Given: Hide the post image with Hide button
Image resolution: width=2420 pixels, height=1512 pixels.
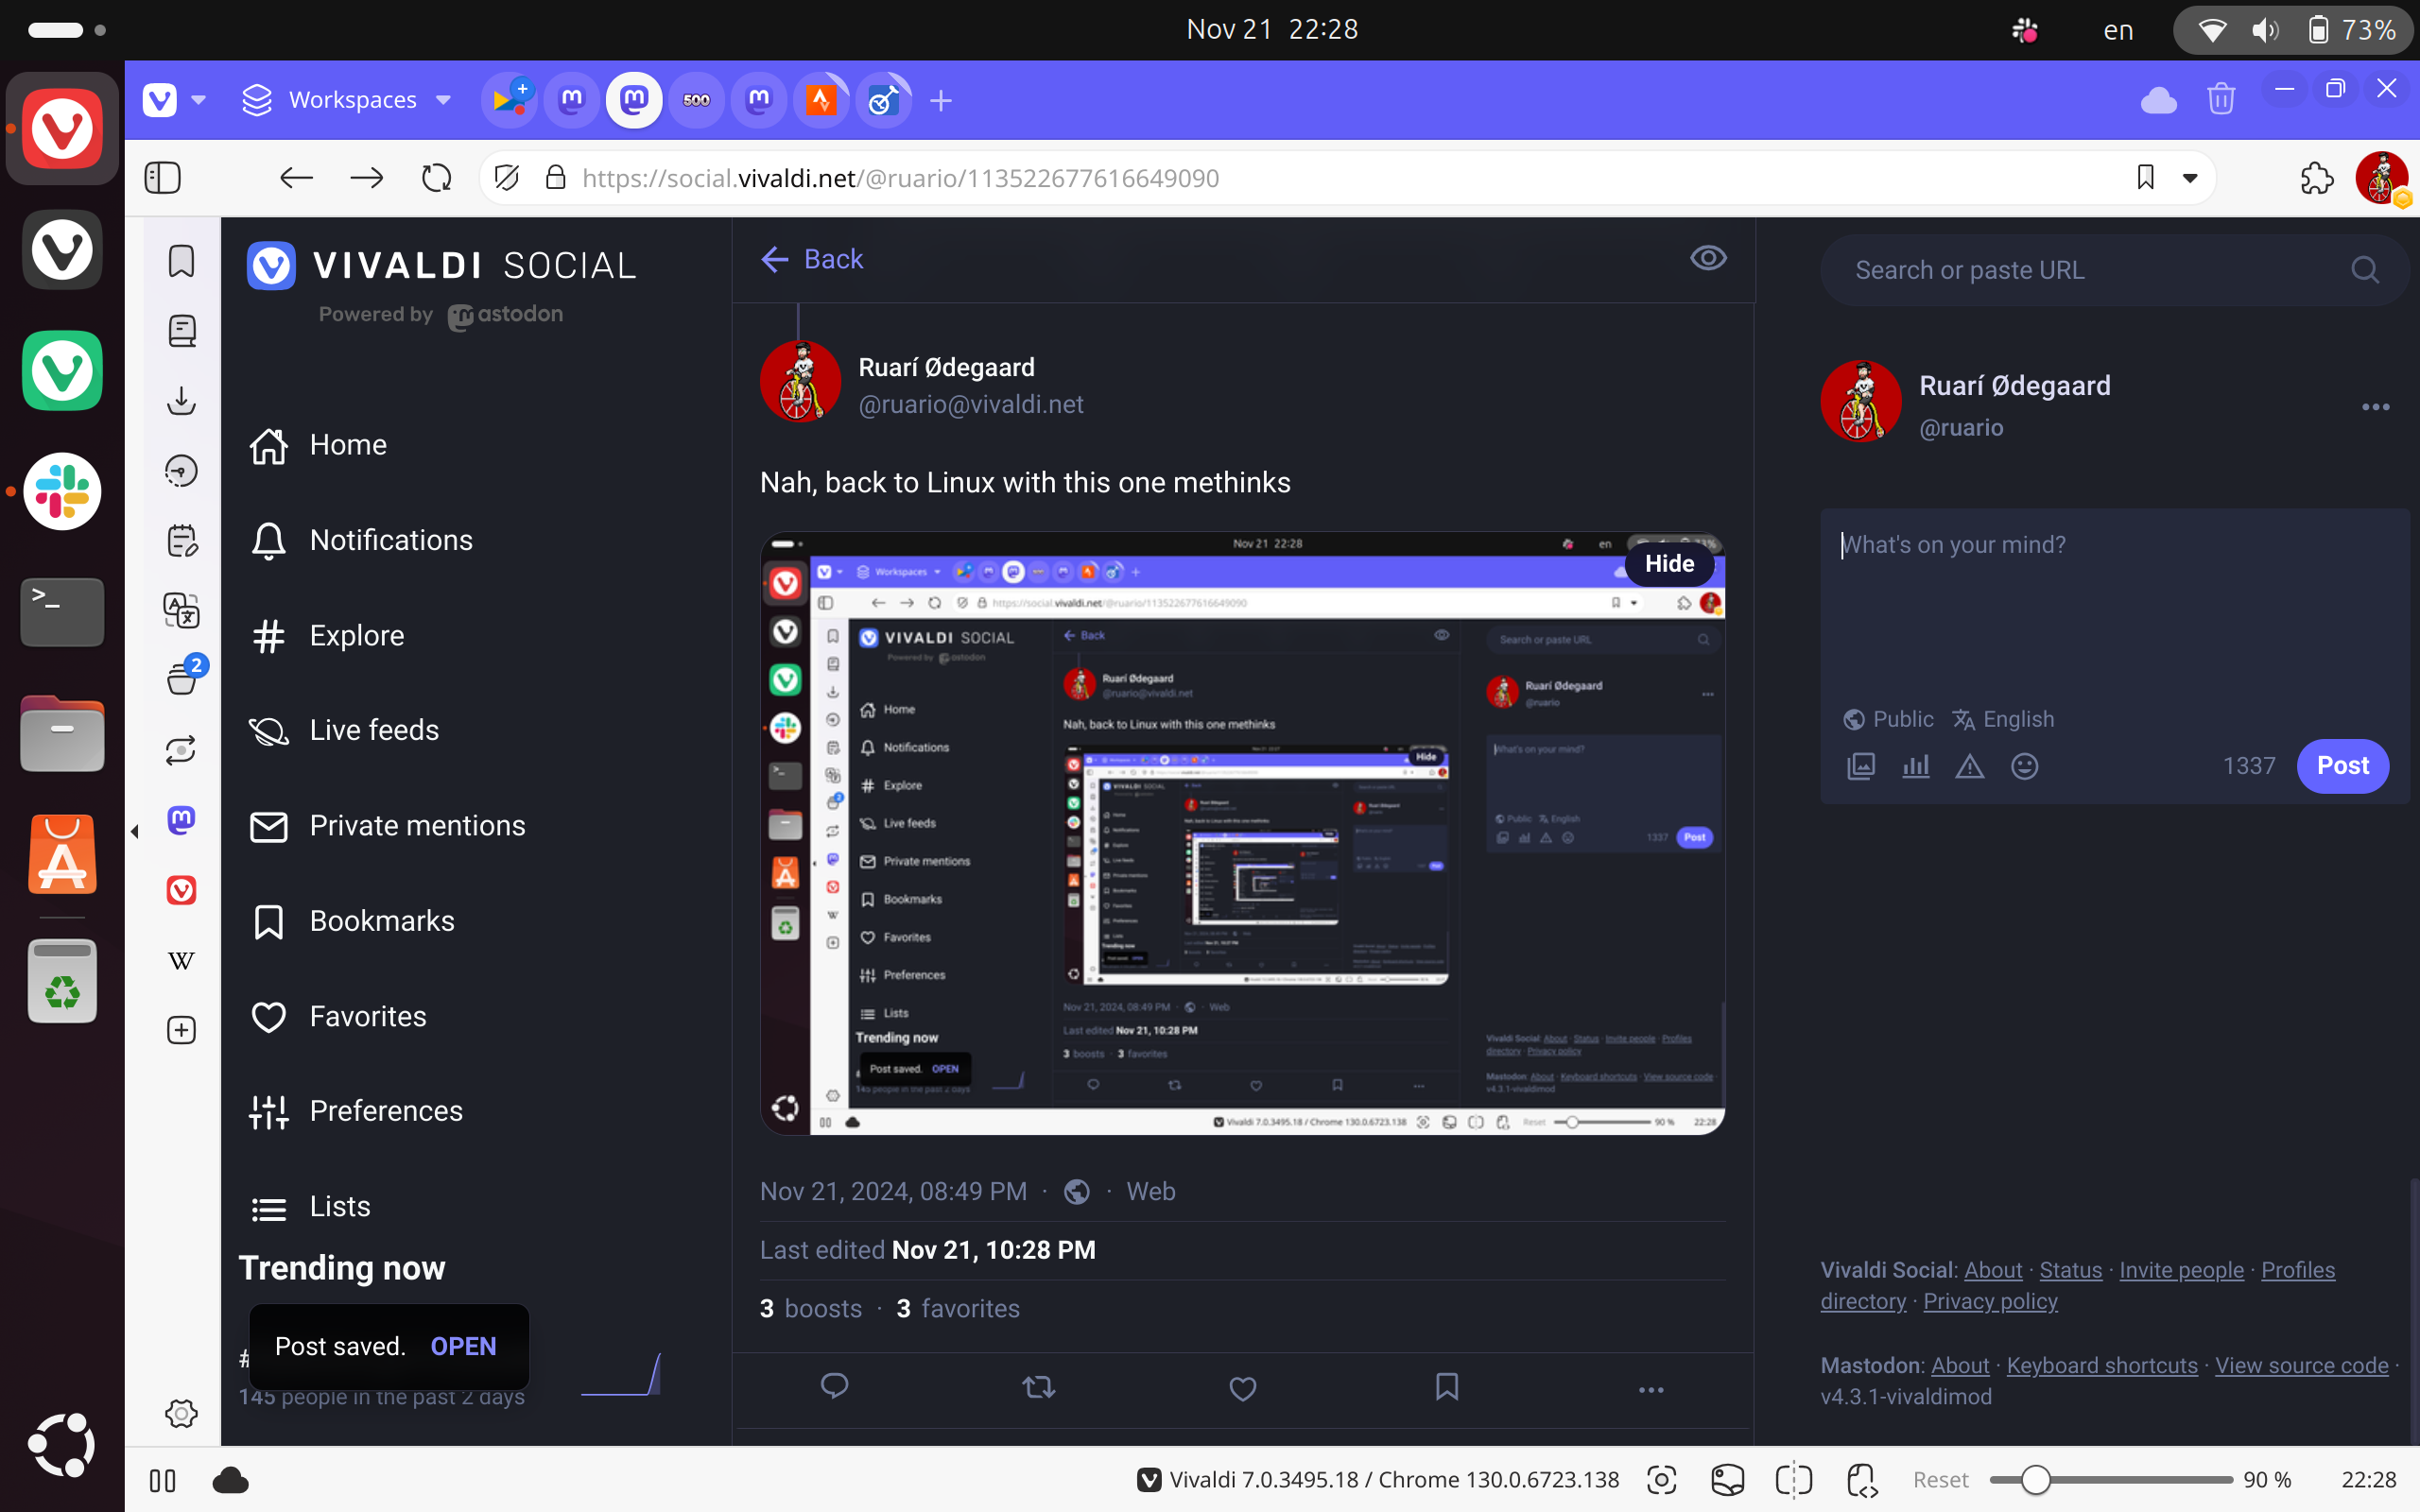Looking at the screenshot, I should click(x=1669, y=564).
